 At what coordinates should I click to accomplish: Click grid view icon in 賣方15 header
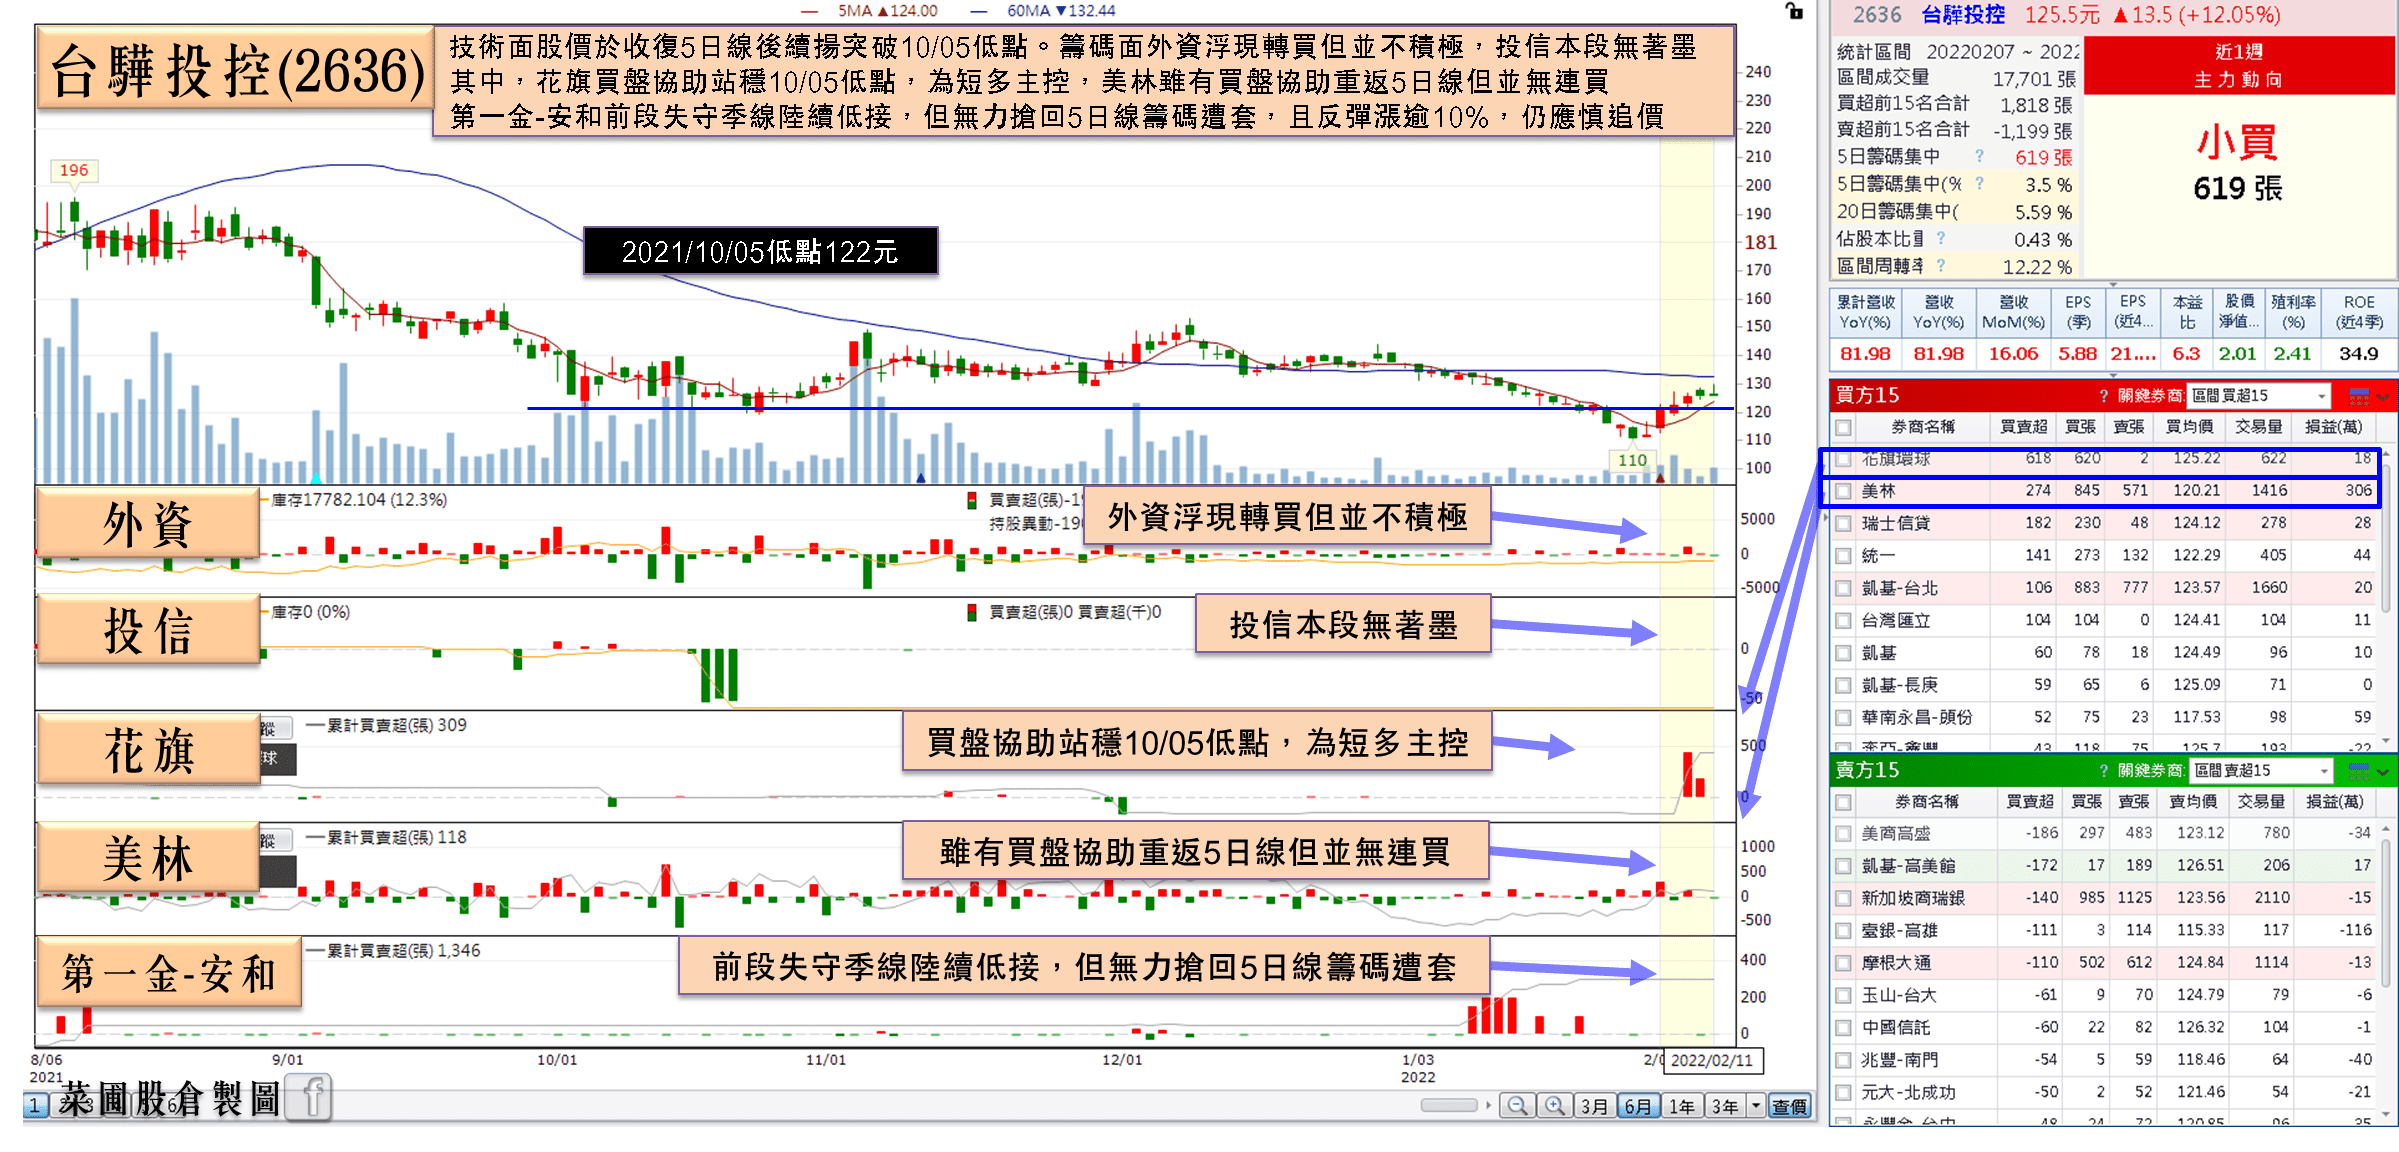coord(2358,770)
